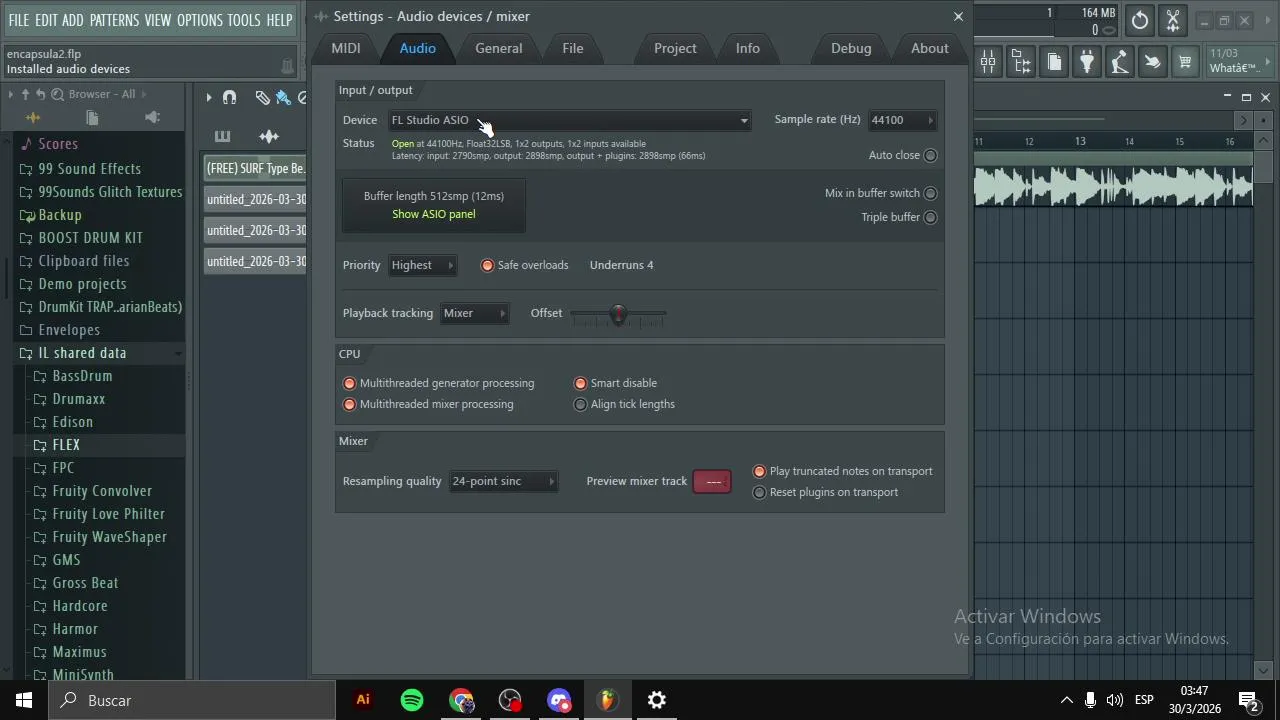Viewport: 1280px width, 720px height.
Task: Toggle Play truncated notes on transport
Action: 759,471
